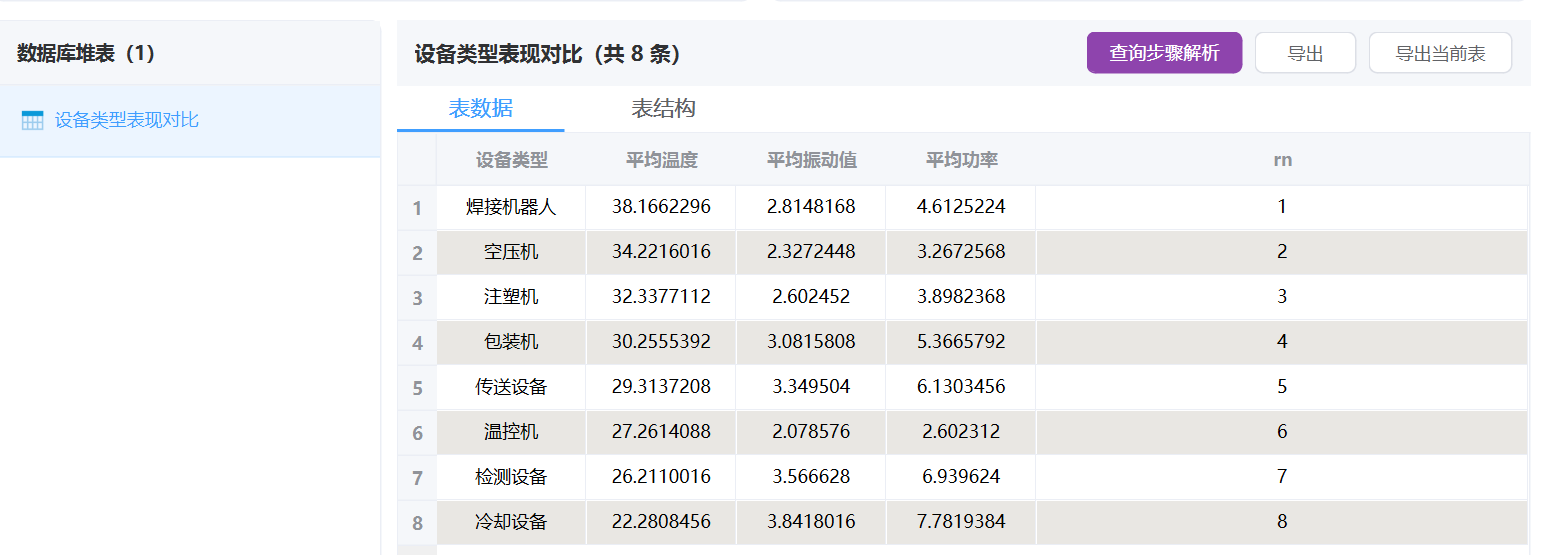The width and height of the screenshot is (1541, 555).
Task: Click the 传送设备 vibration value 3.349504
Action: [x=811, y=387]
